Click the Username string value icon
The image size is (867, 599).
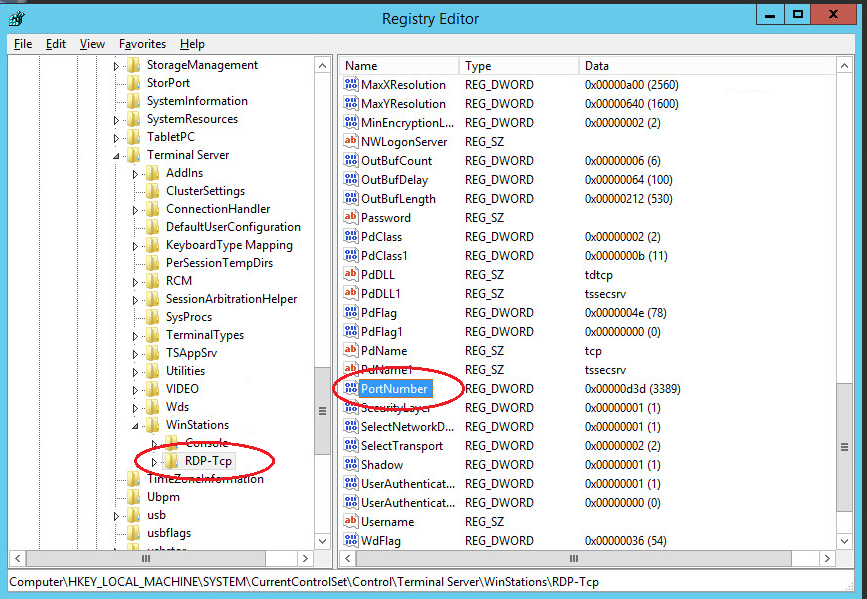coord(352,521)
